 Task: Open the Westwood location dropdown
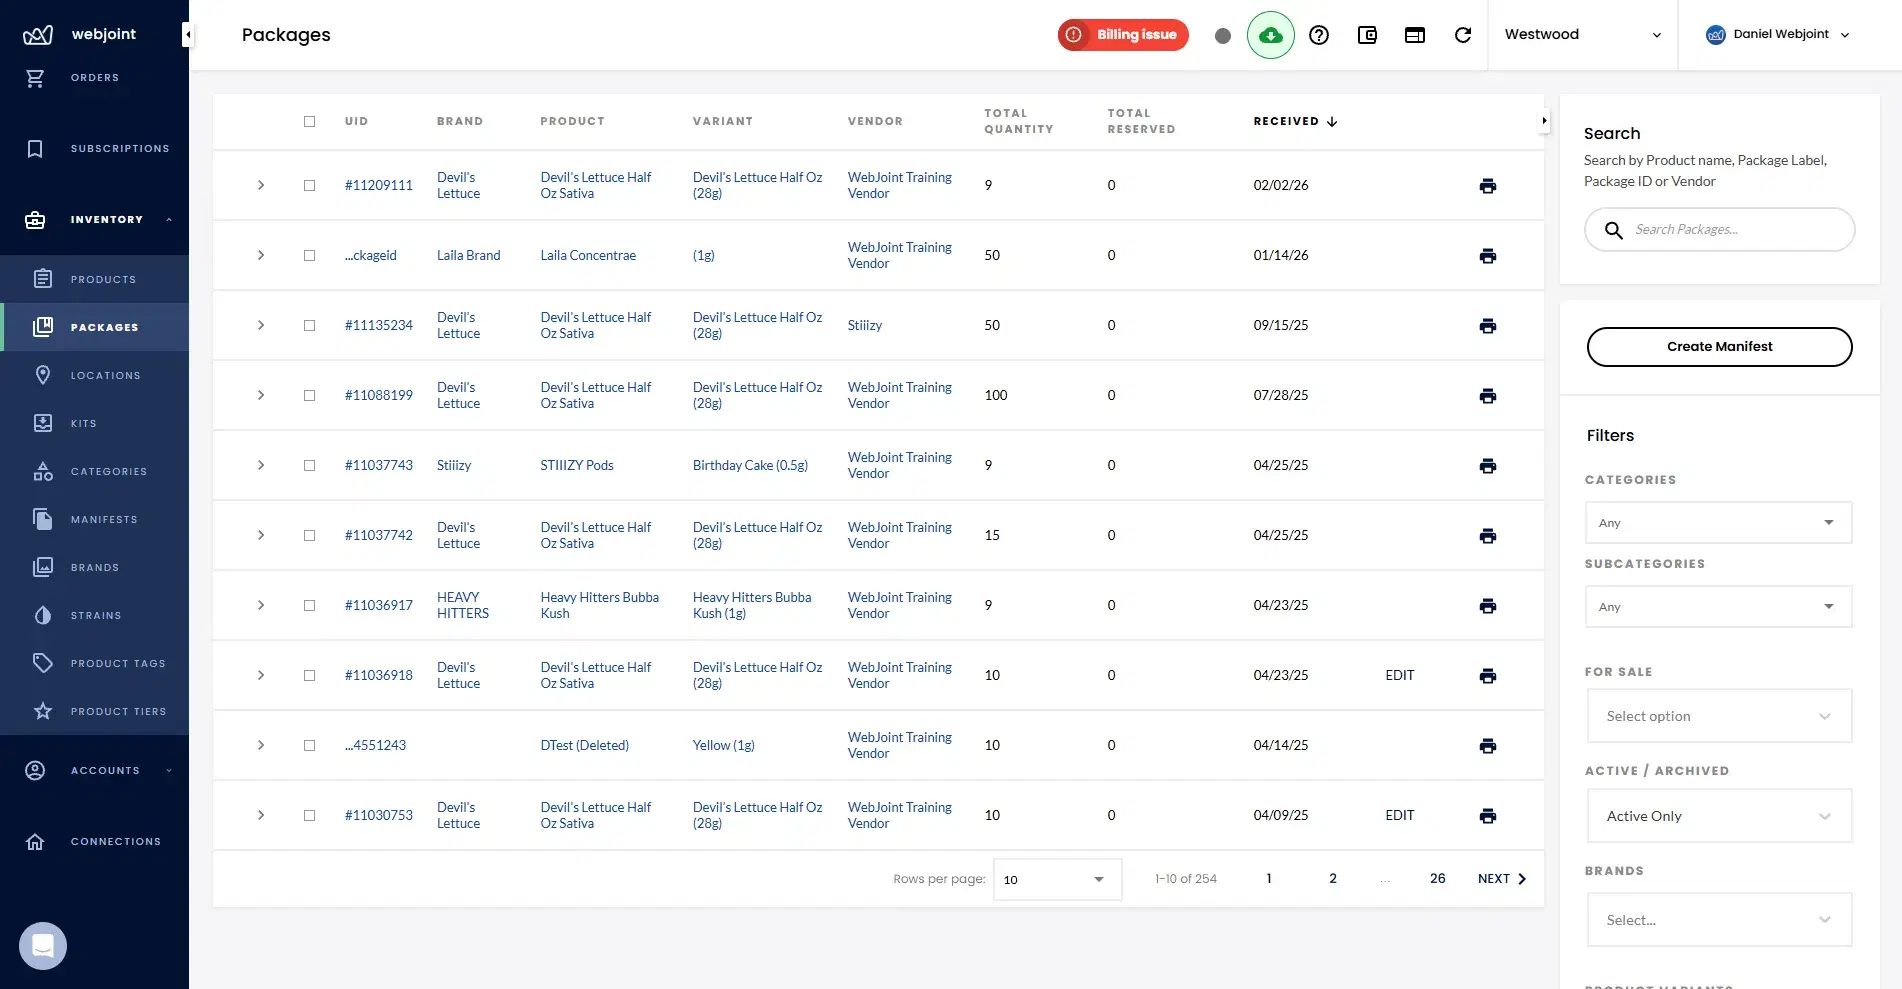(1582, 35)
